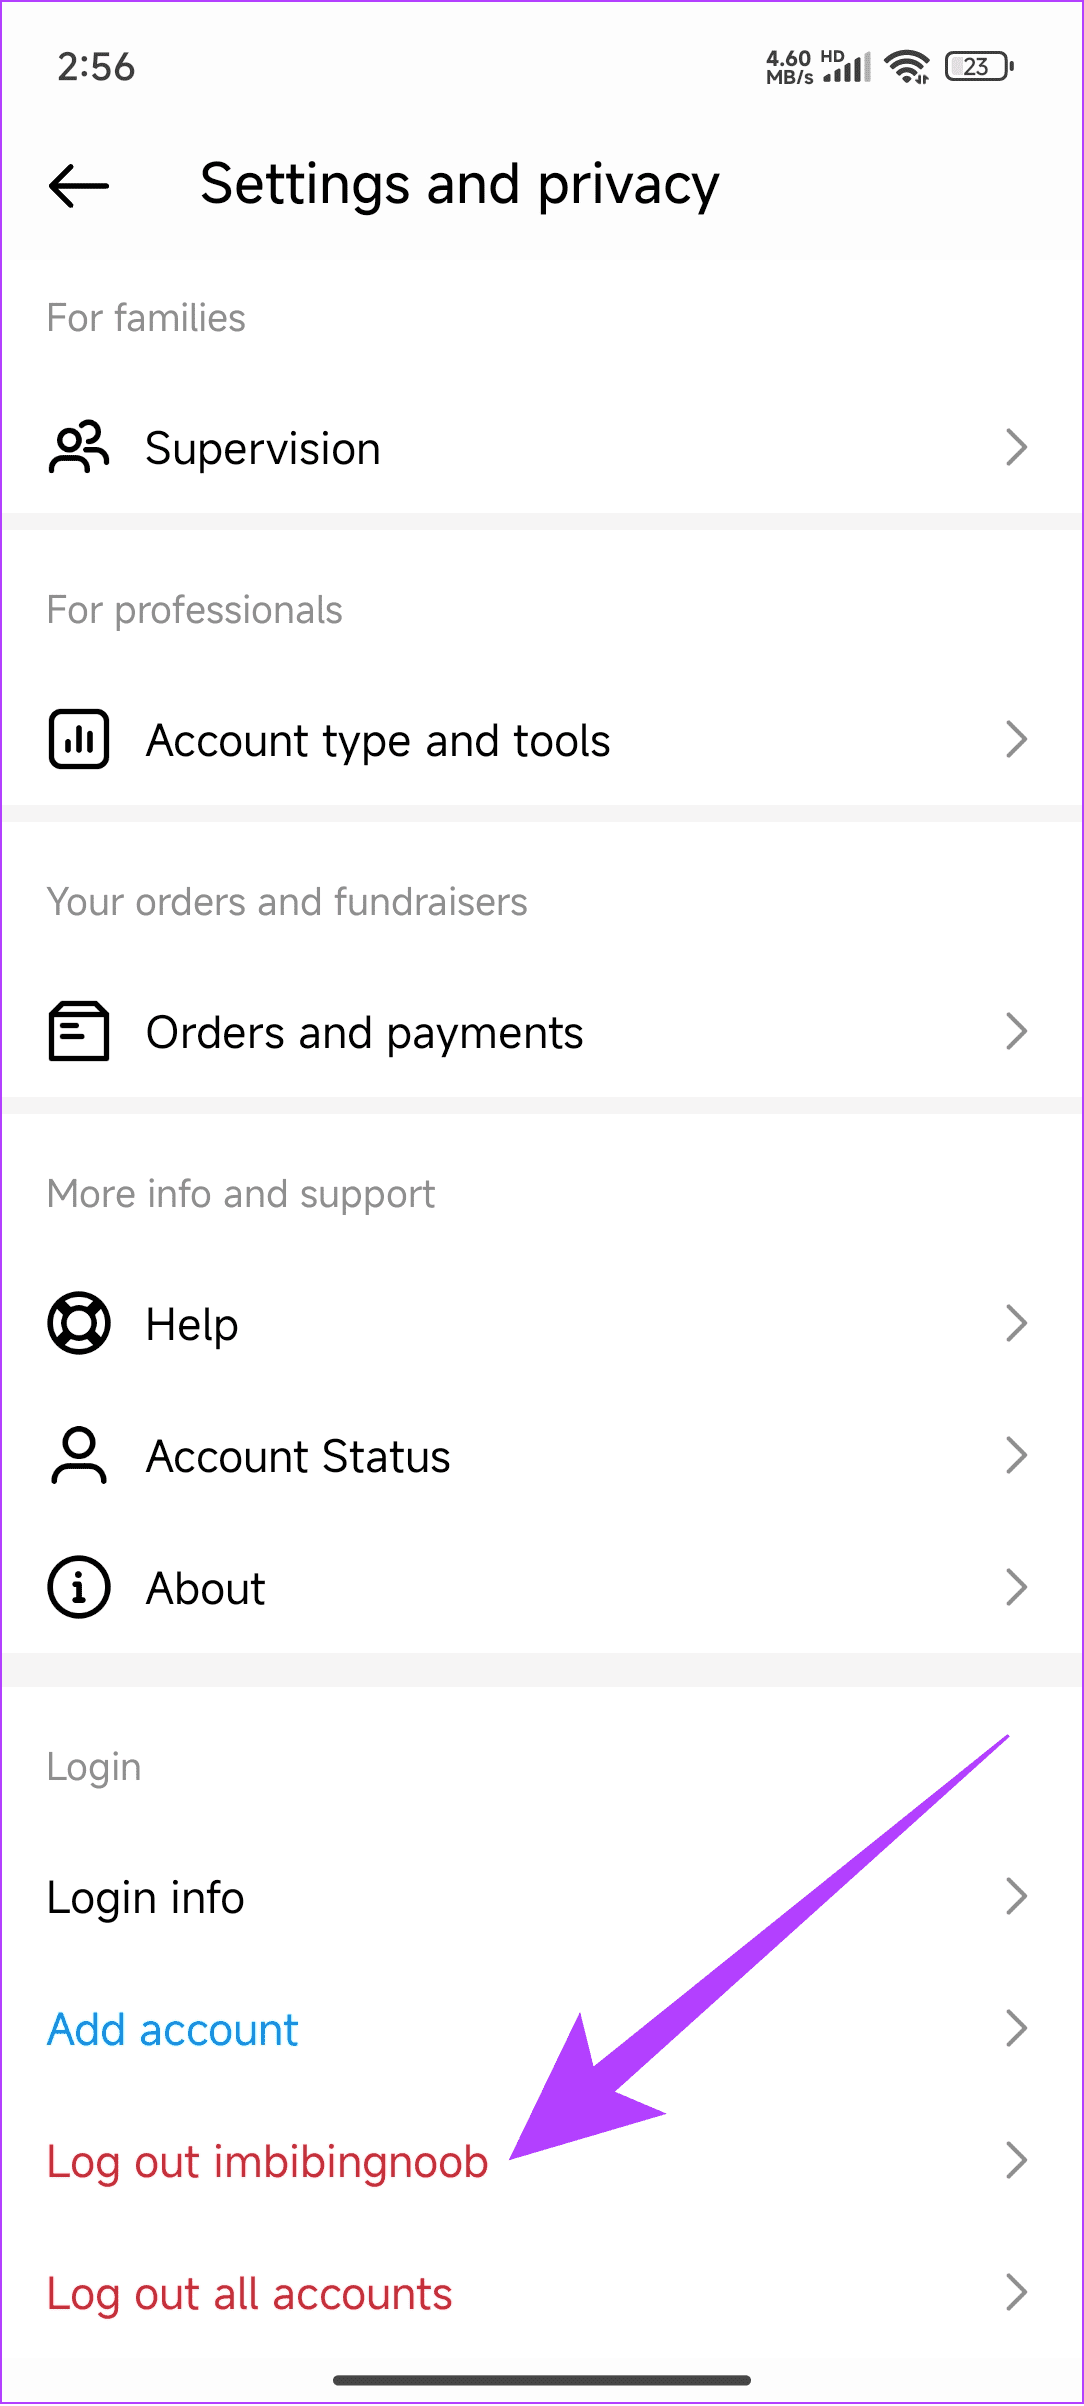1084x2406 pixels.
Task: Tap the About info icon
Action: pyautogui.click(x=79, y=1587)
